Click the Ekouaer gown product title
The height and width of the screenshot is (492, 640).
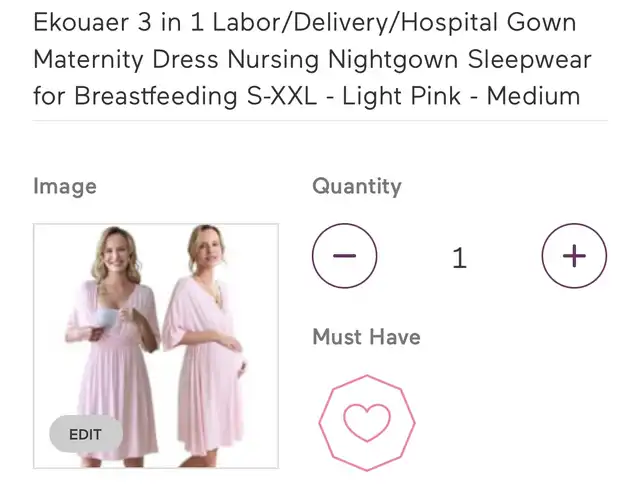click(312, 59)
